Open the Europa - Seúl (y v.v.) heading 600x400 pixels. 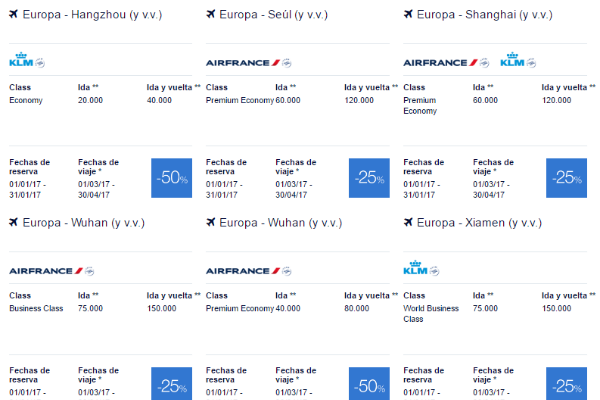click(x=274, y=15)
